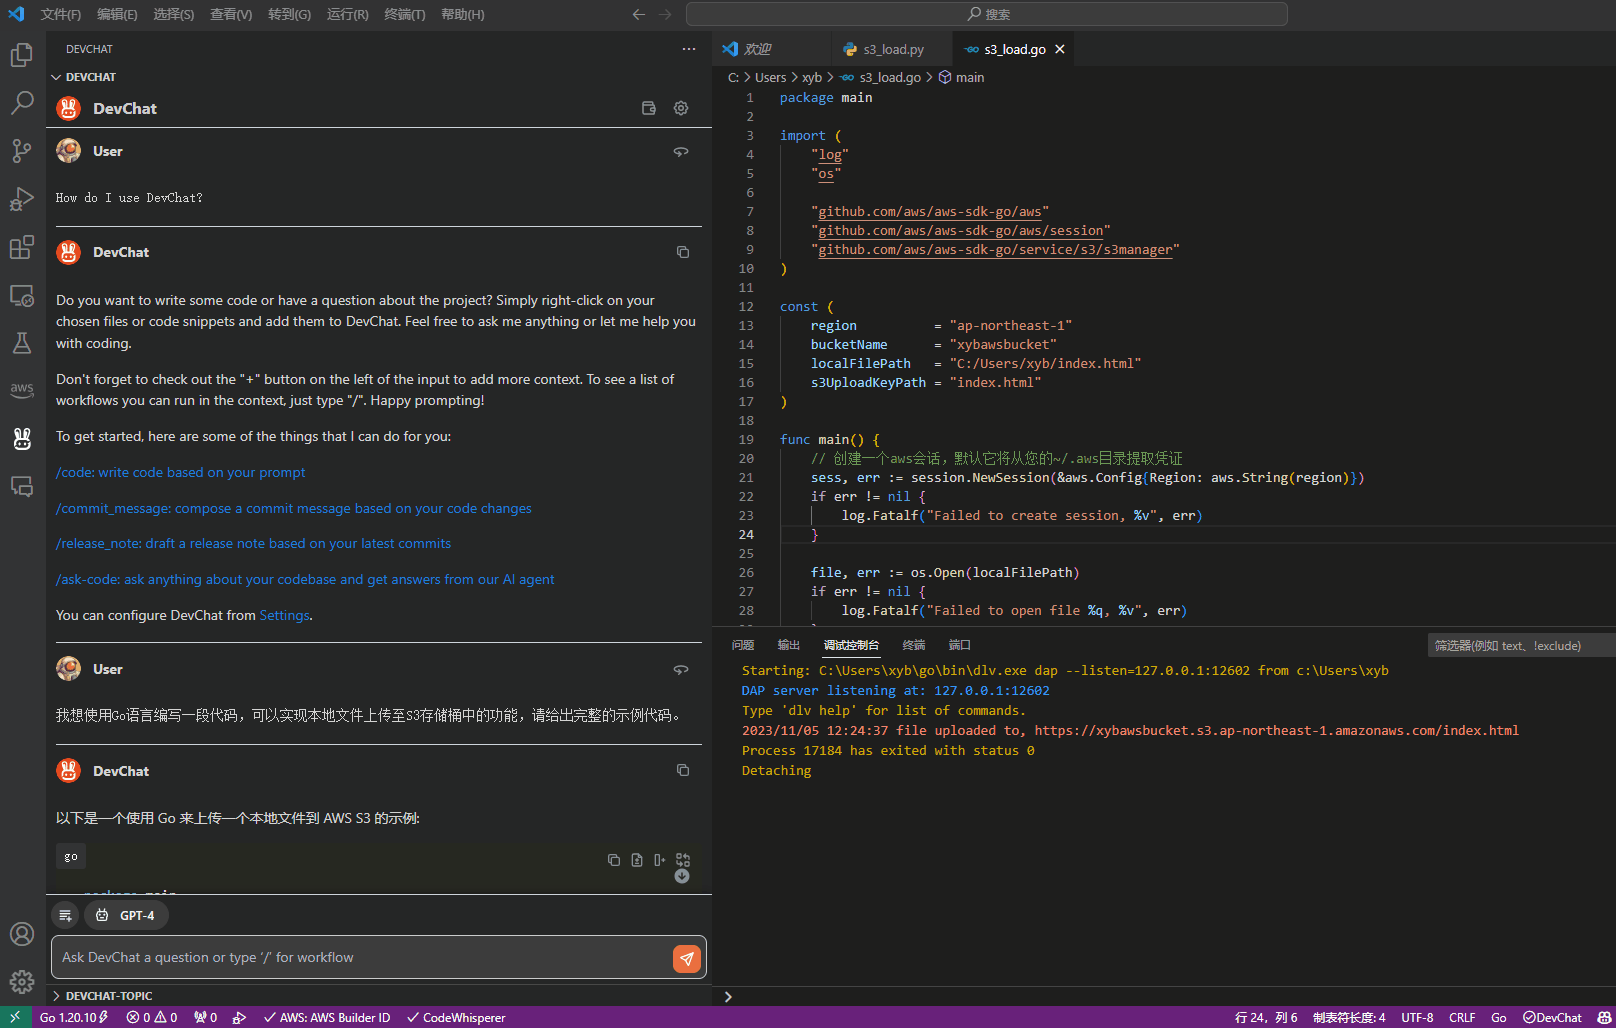The image size is (1616, 1028).
Task: Click the UTF-8 encoding status item
Action: (1417, 1017)
